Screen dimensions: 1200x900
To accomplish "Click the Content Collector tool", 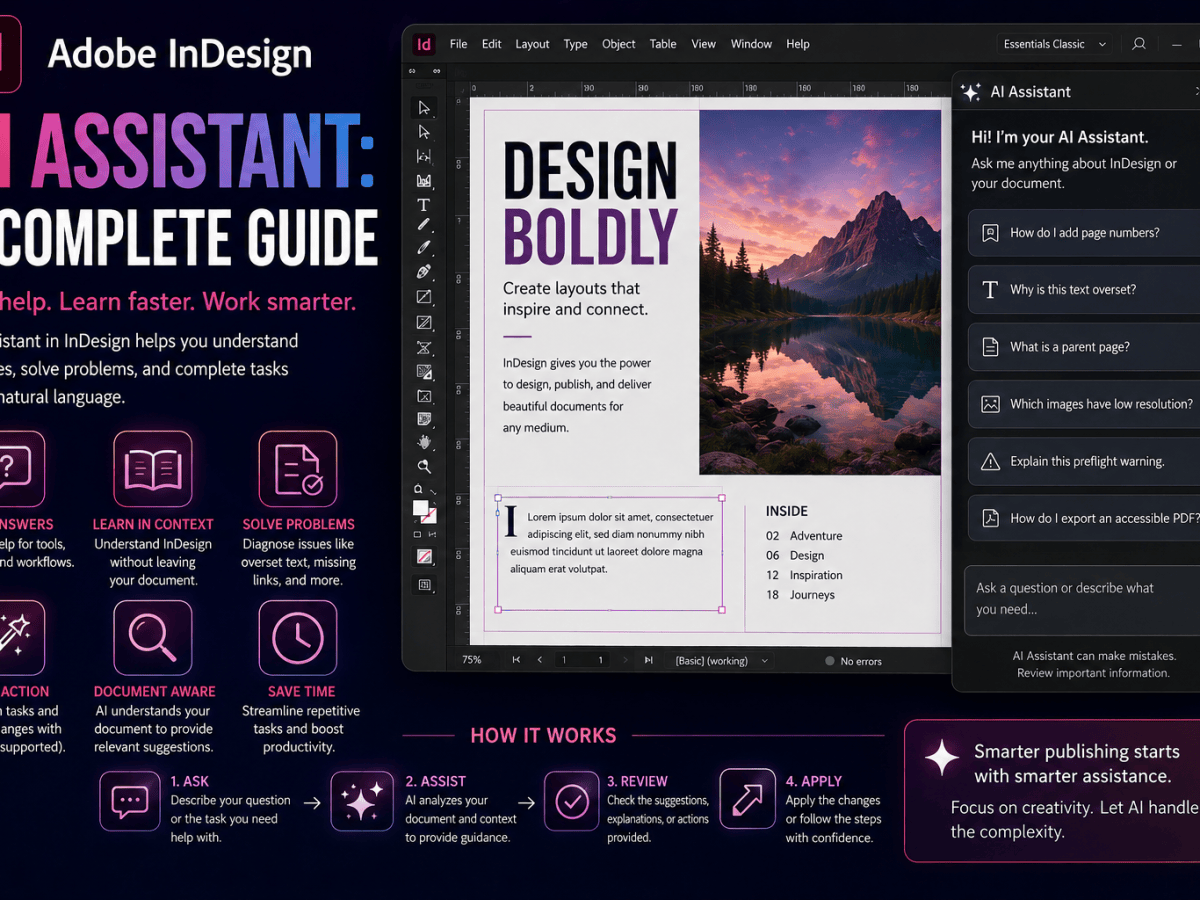I will [424, 180].
